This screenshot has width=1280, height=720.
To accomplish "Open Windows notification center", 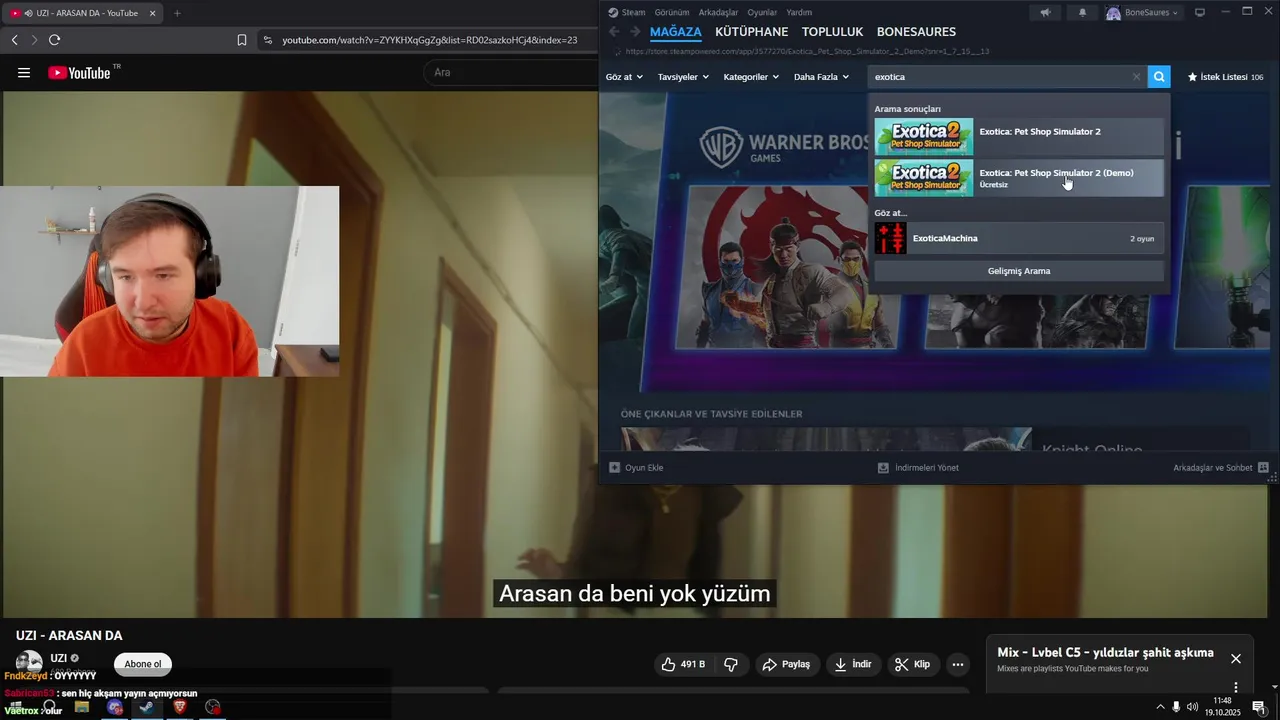I will pos(1259,707).
